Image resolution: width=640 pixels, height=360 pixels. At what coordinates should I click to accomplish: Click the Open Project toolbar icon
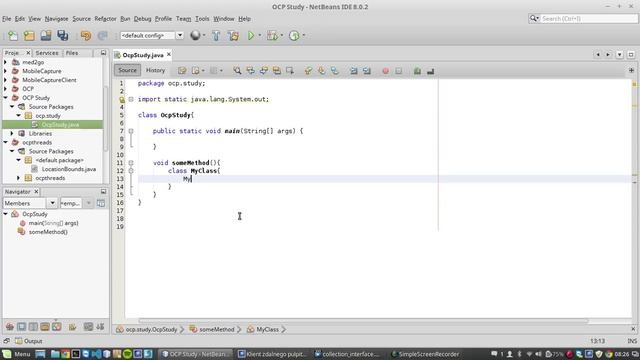point(46,36)
